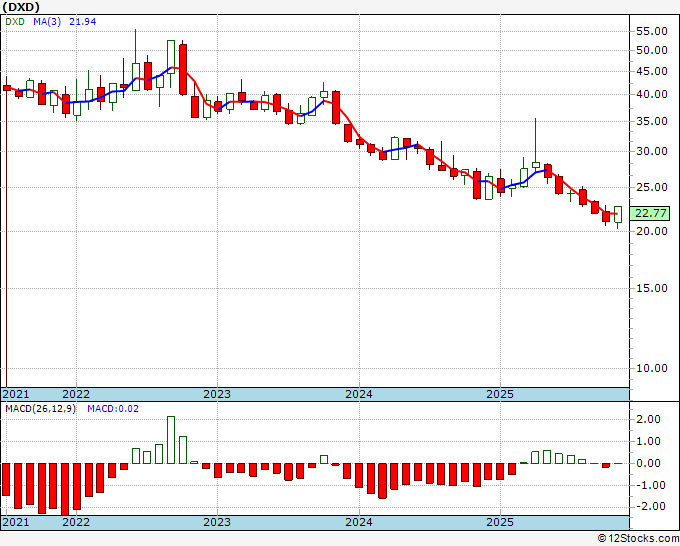Select 2025 on the price chart time axis
This screenshot has height=546, width=680.
[500, 394]
